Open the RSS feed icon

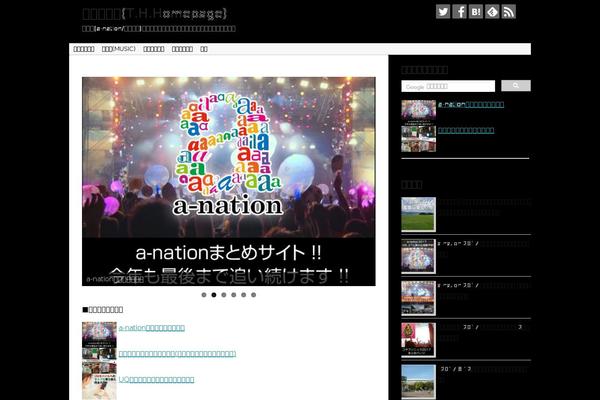pyautogui.click(x=509, y=11)
